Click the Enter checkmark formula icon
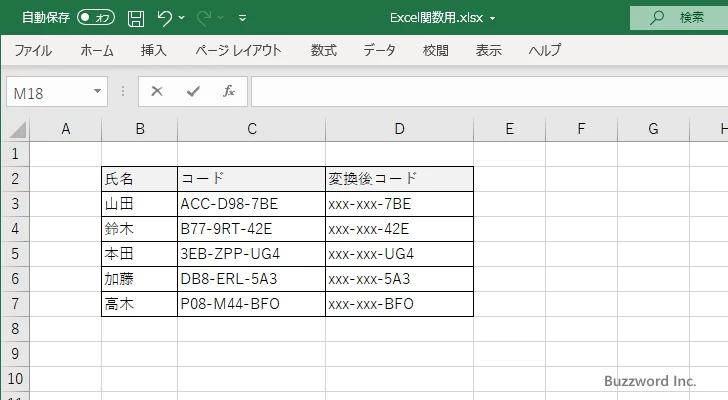 [193, 91]
